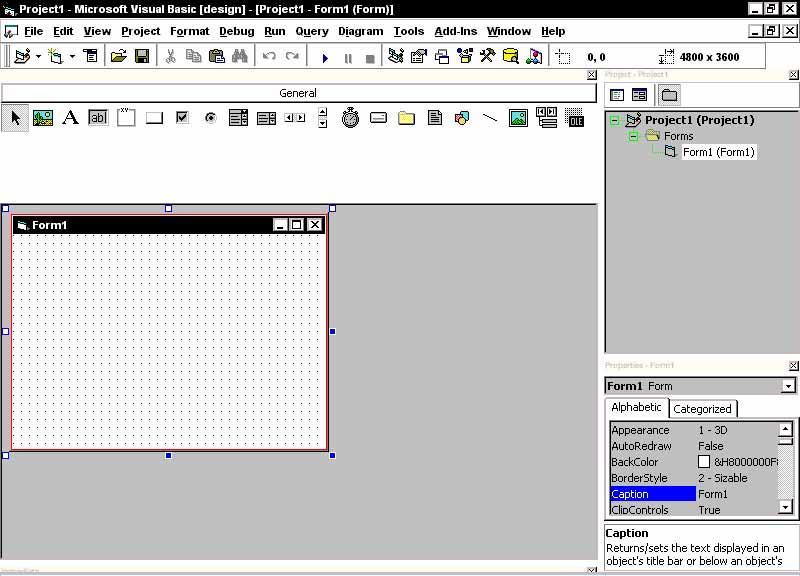Open the Form1 object dropdown in Properties
Screen dimensions: 800x576
[x=788, y=386]
